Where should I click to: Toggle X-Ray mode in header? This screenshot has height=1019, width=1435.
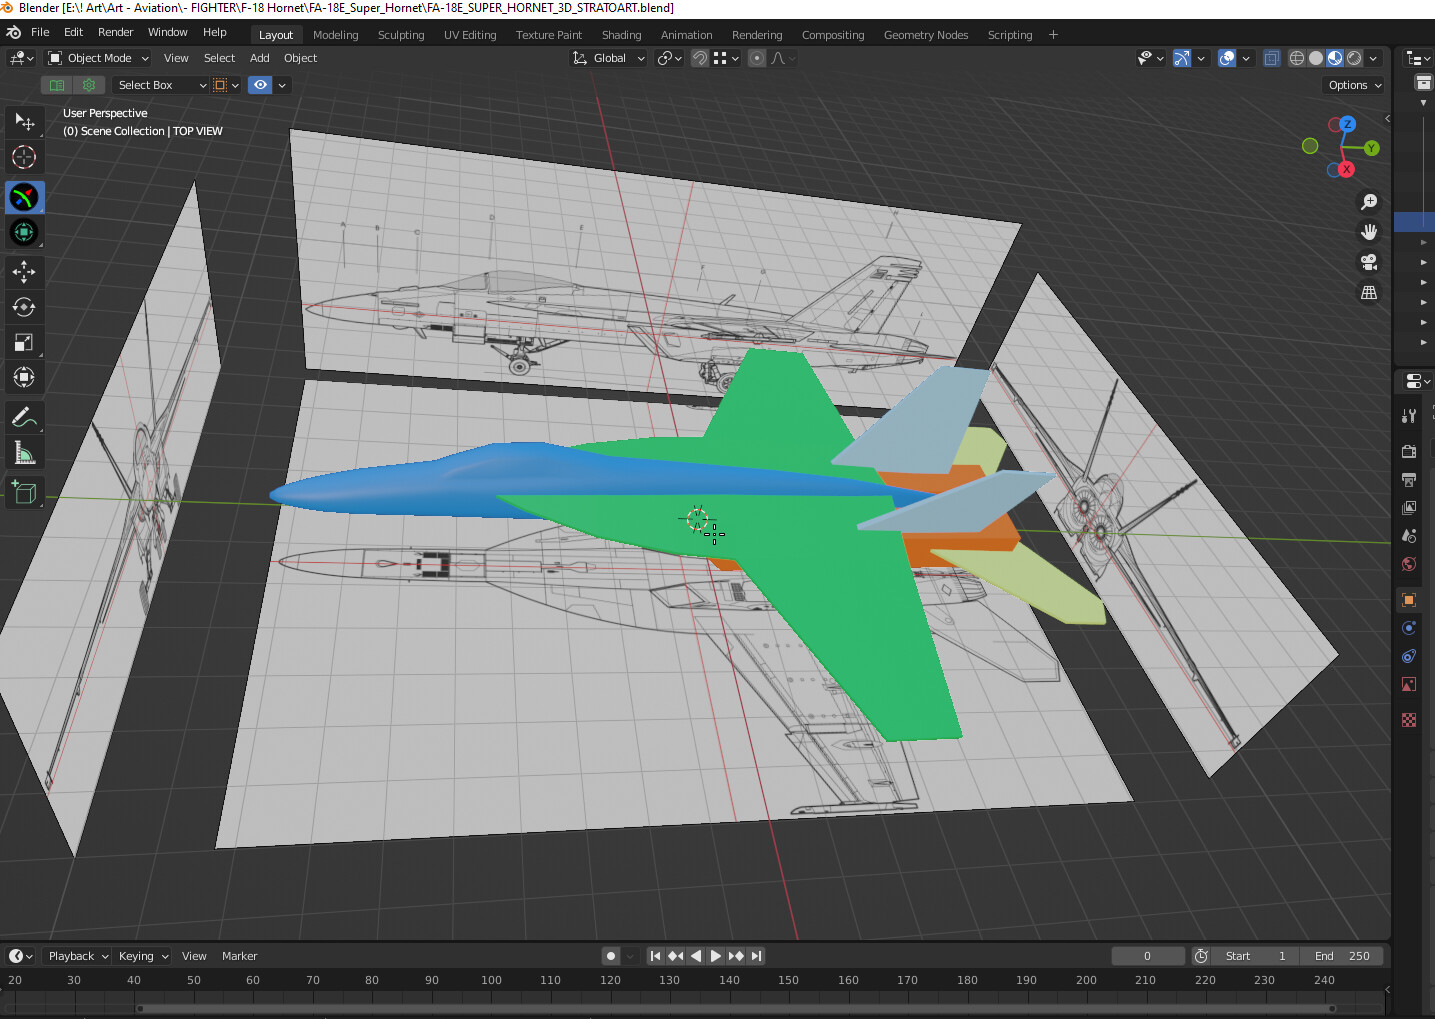click(1271, 58)
